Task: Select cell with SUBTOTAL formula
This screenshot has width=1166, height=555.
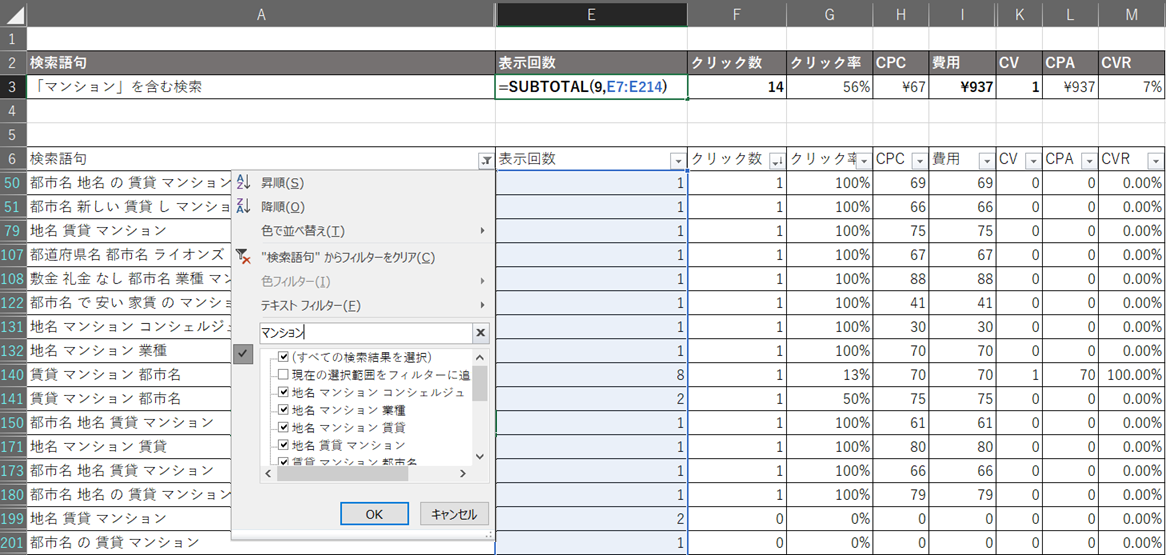Action: [592, 87]
